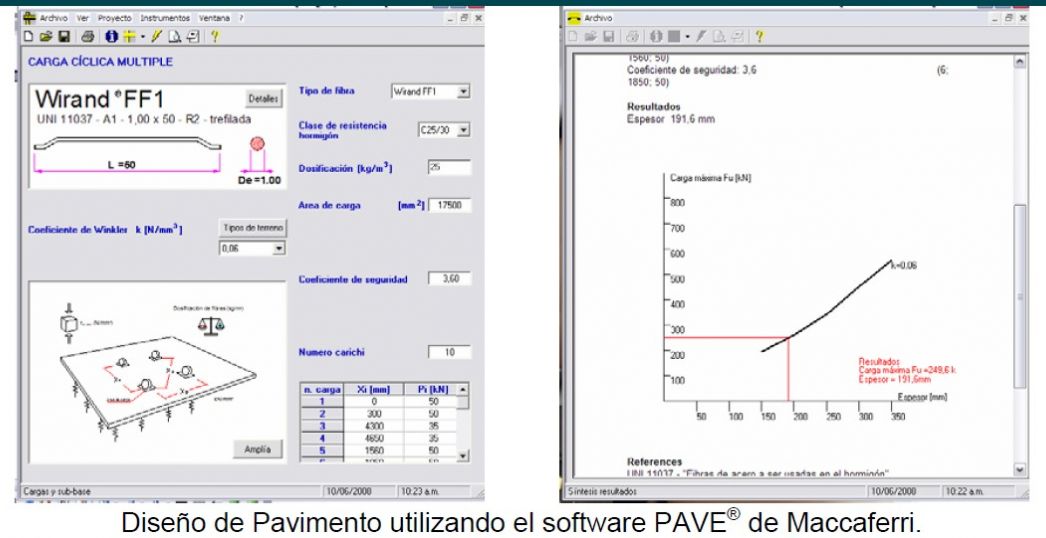Click the Detalles button for Wirand FF1
This screenshot has height=538, width=1046.
click(x=263, y=99)
